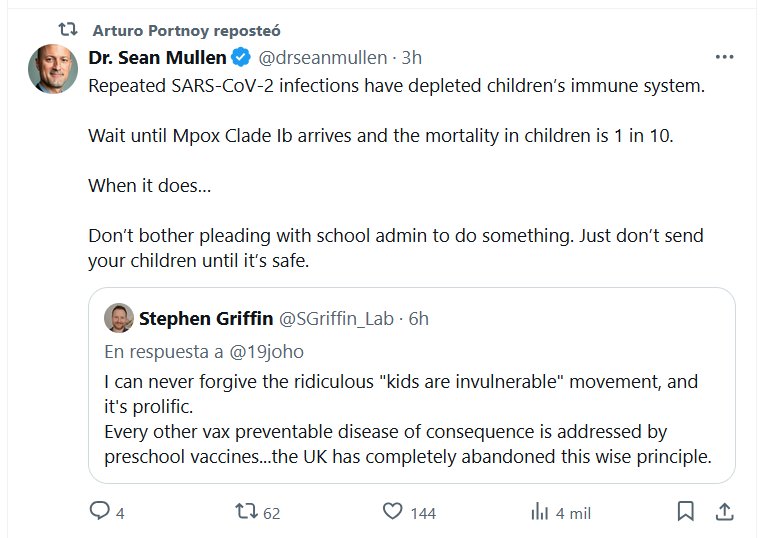
Task: Click the reply comment icon
Action: [99, 511]
